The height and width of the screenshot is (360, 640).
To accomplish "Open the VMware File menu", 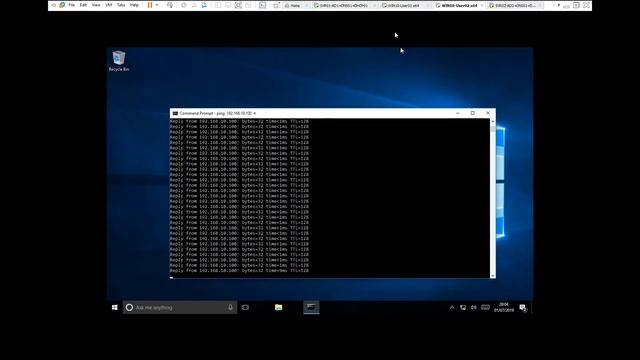I will (71, 5).
